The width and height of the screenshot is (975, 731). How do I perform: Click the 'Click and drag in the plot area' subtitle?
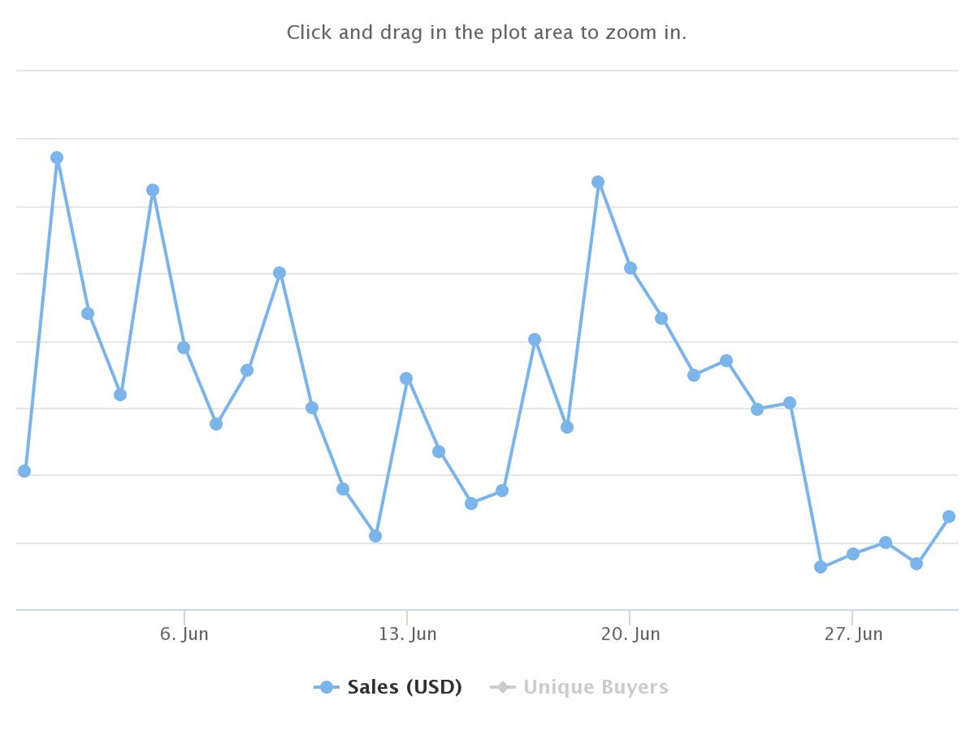(487, 32)
